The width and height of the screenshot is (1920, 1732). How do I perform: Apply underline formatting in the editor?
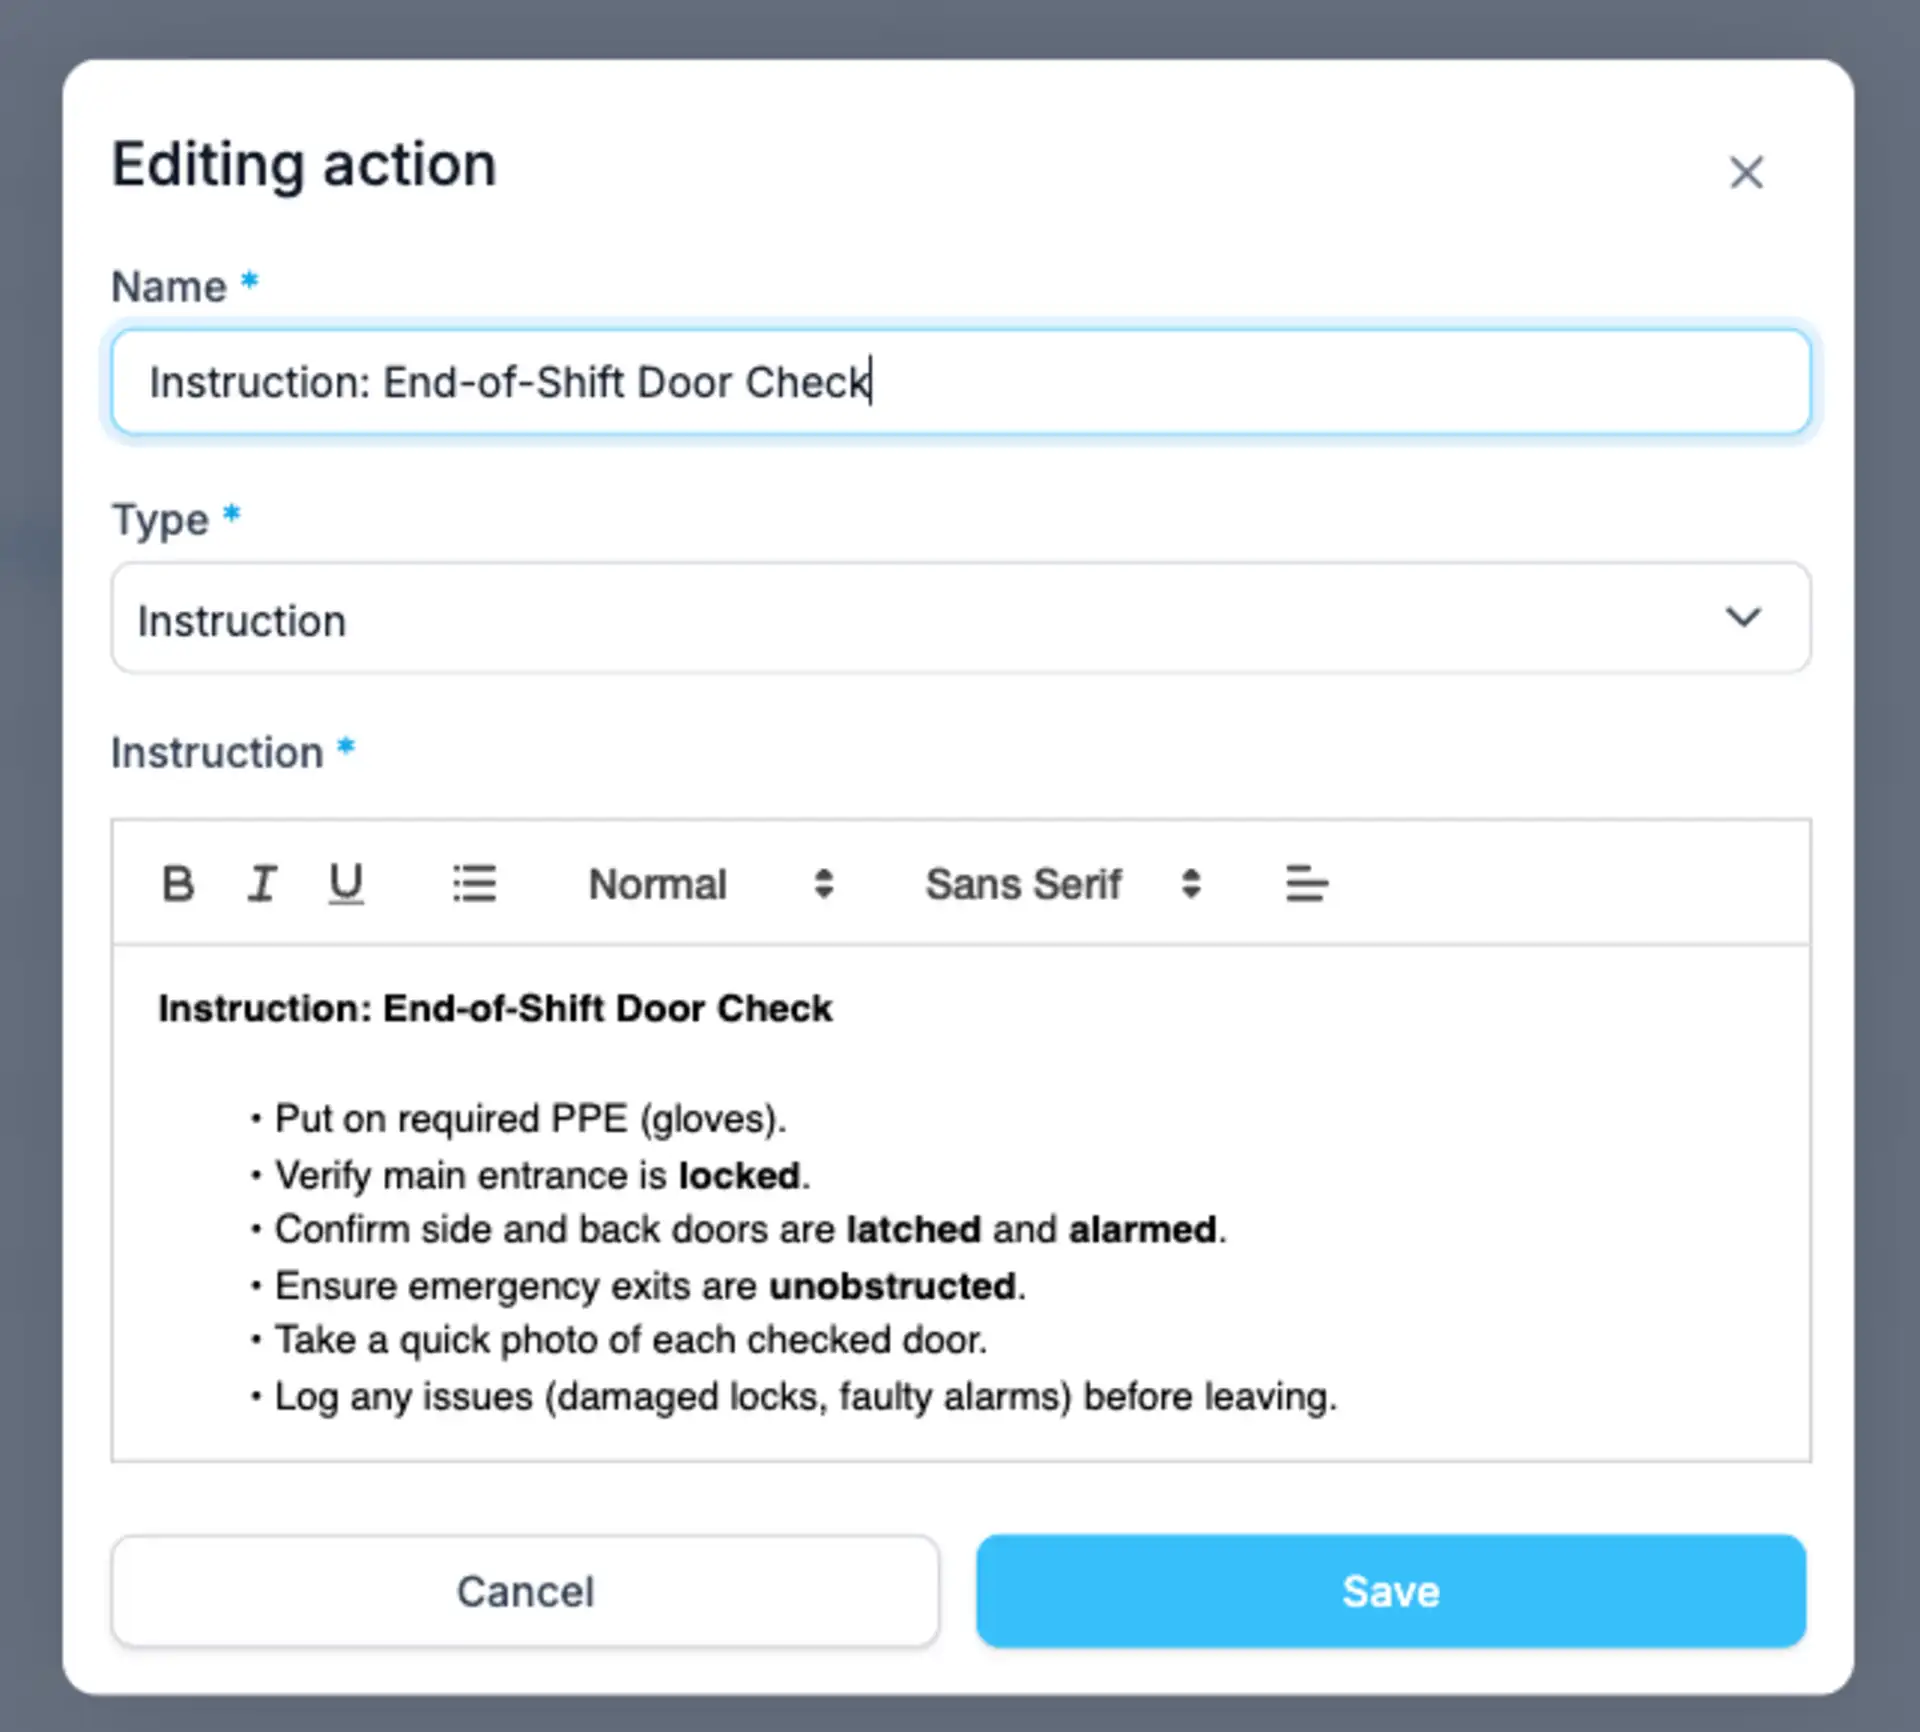click(345, 884)
